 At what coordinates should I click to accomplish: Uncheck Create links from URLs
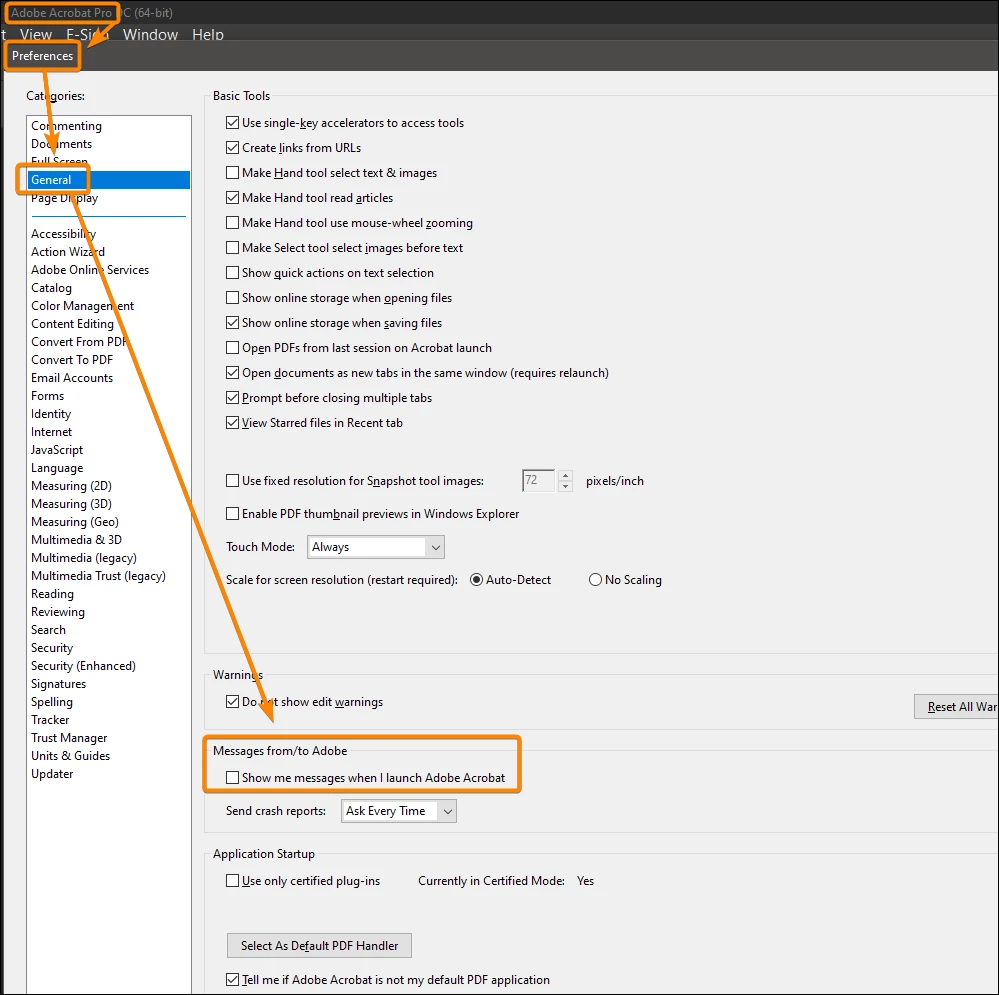(x=233, y=147)
